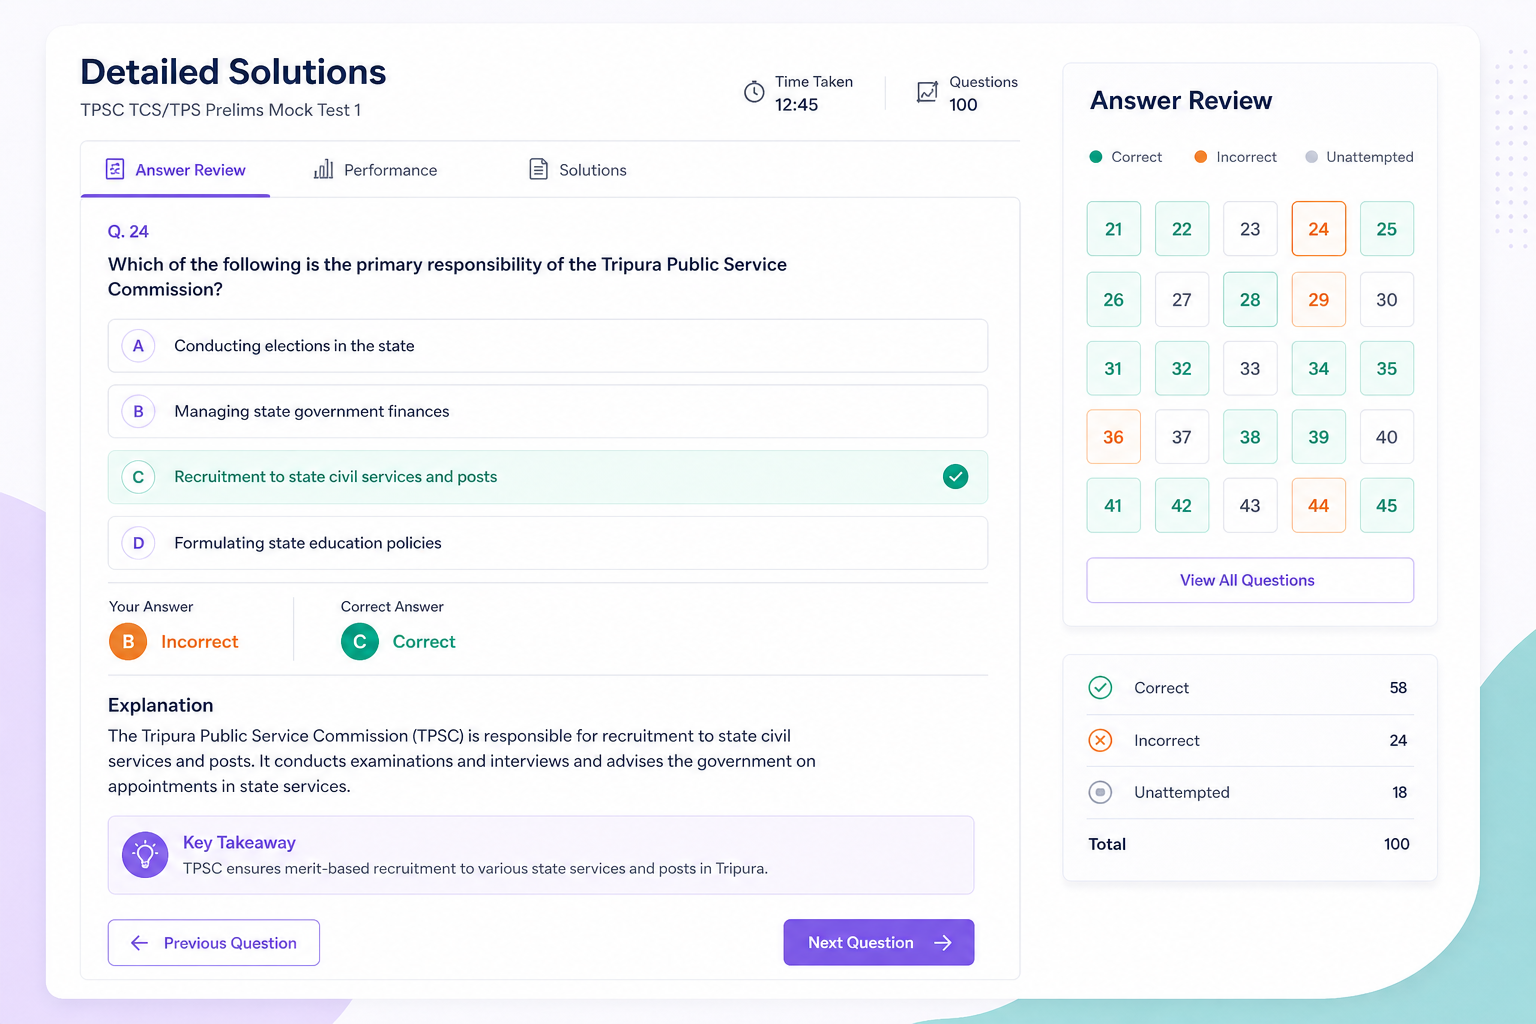This screenshot has height=1024, width=1536.
Task: Open the Answer Review tab
Action: click(x=176, y=170)
